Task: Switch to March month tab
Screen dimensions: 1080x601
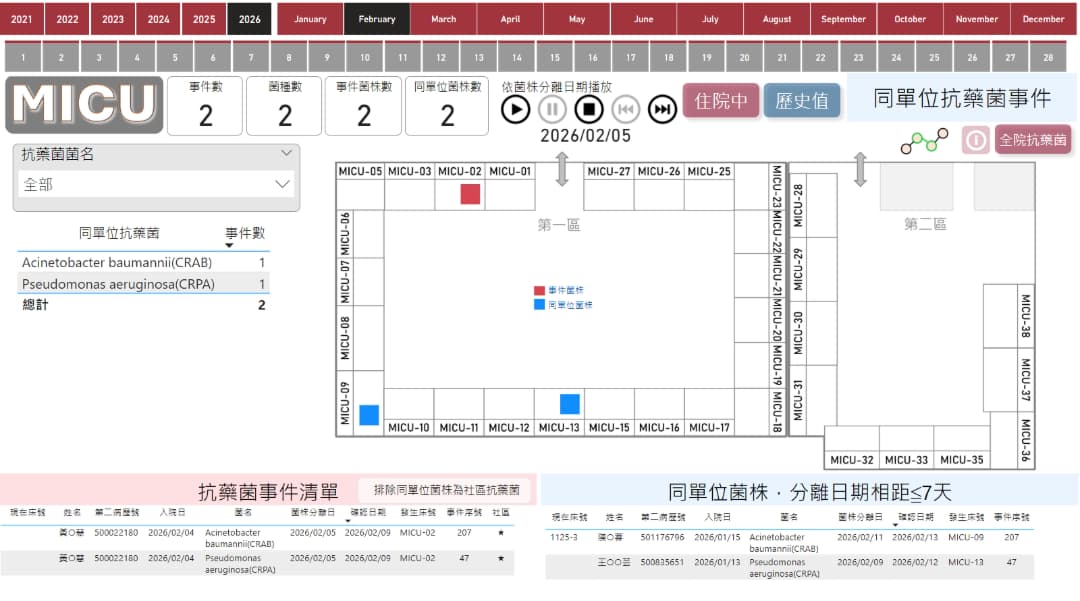Action: click(444, 19)
